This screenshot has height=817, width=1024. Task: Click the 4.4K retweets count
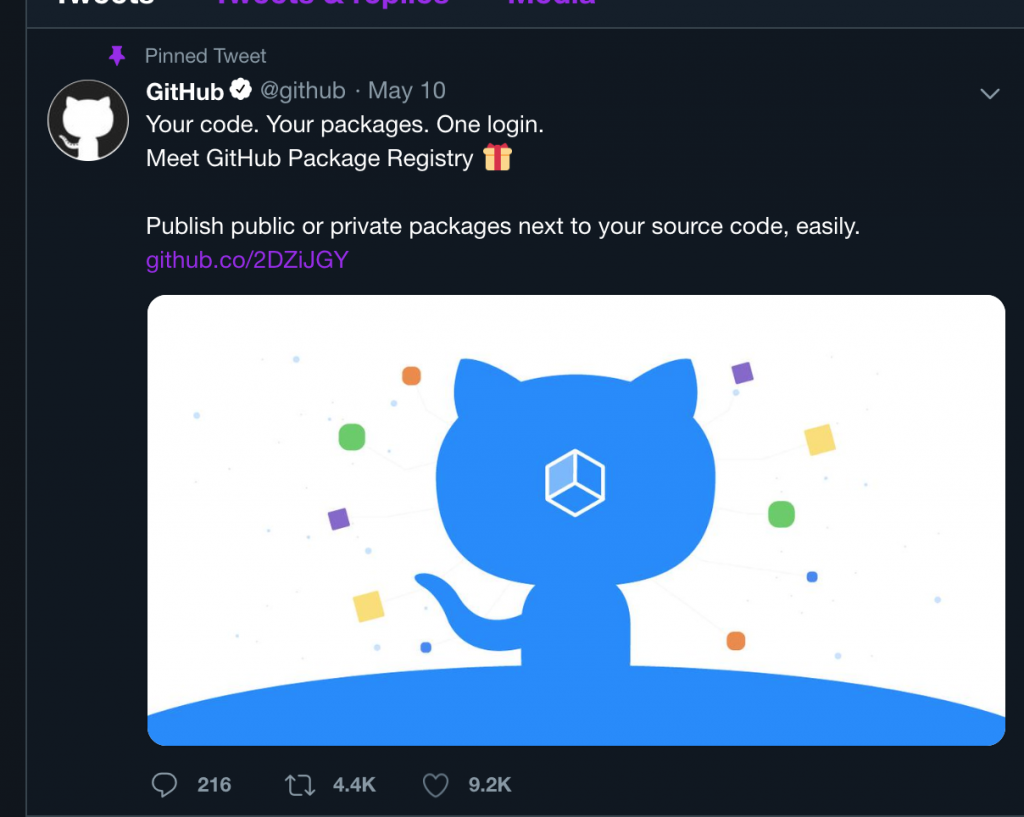pos(352,785)
